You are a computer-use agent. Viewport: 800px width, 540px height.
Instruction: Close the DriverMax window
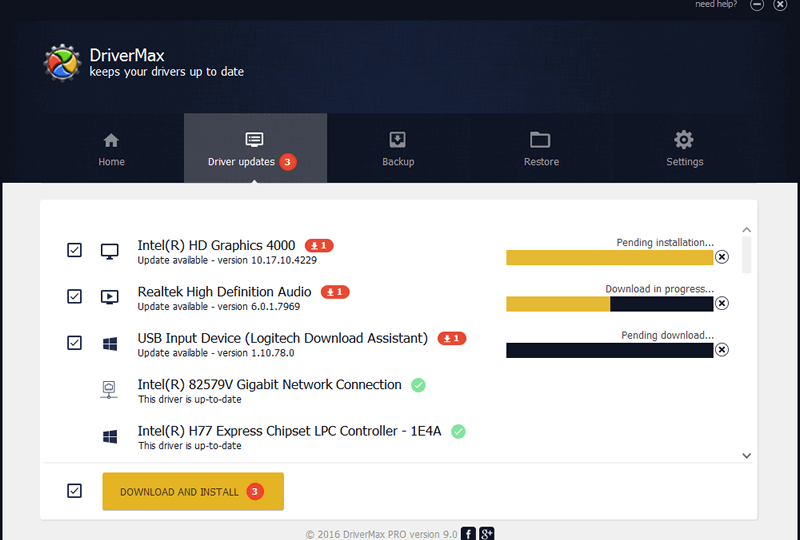click(x=780, y=5)
